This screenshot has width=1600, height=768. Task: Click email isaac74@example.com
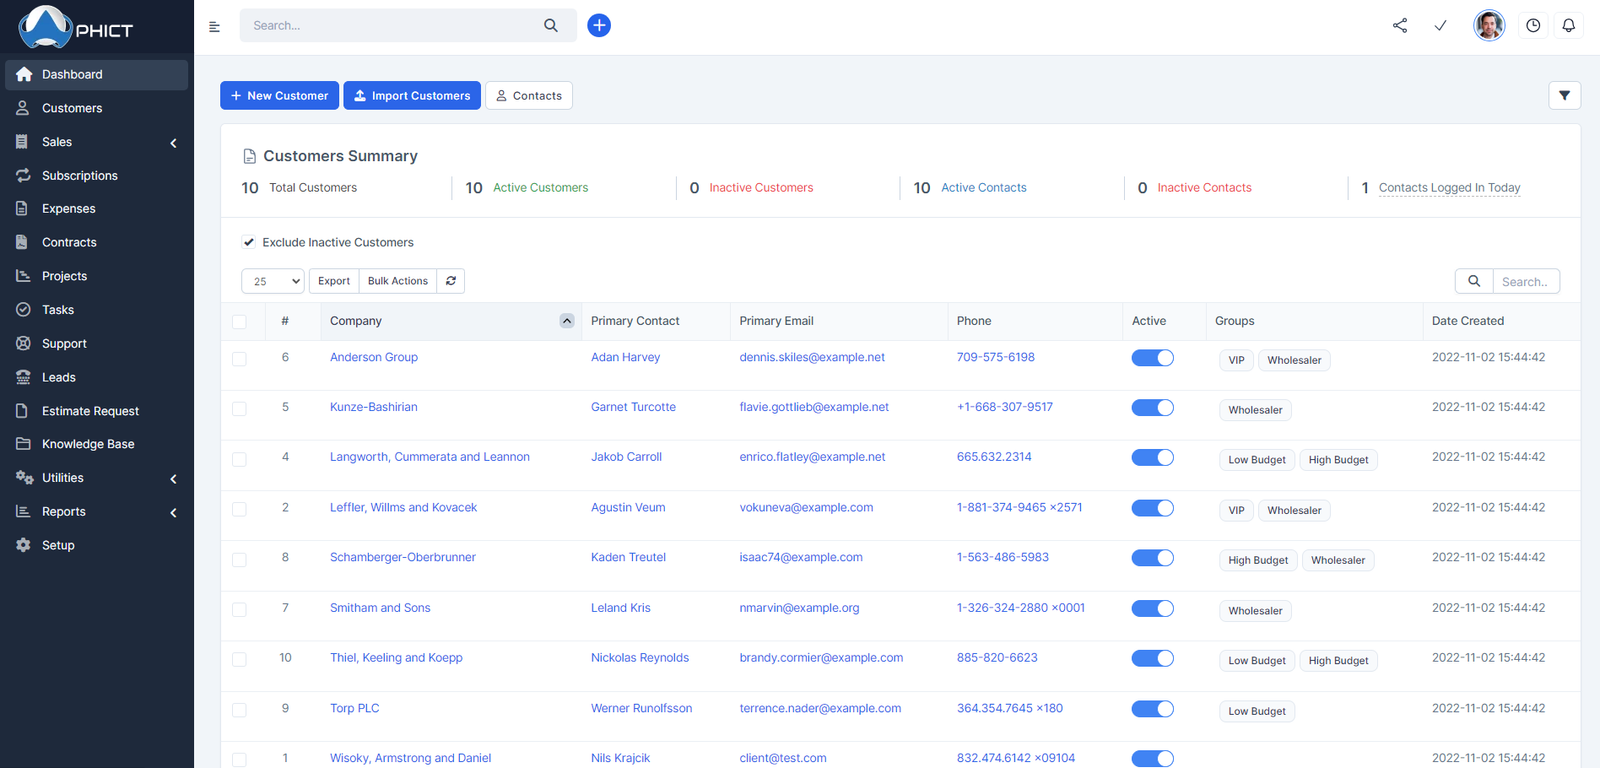pos(801,557)
